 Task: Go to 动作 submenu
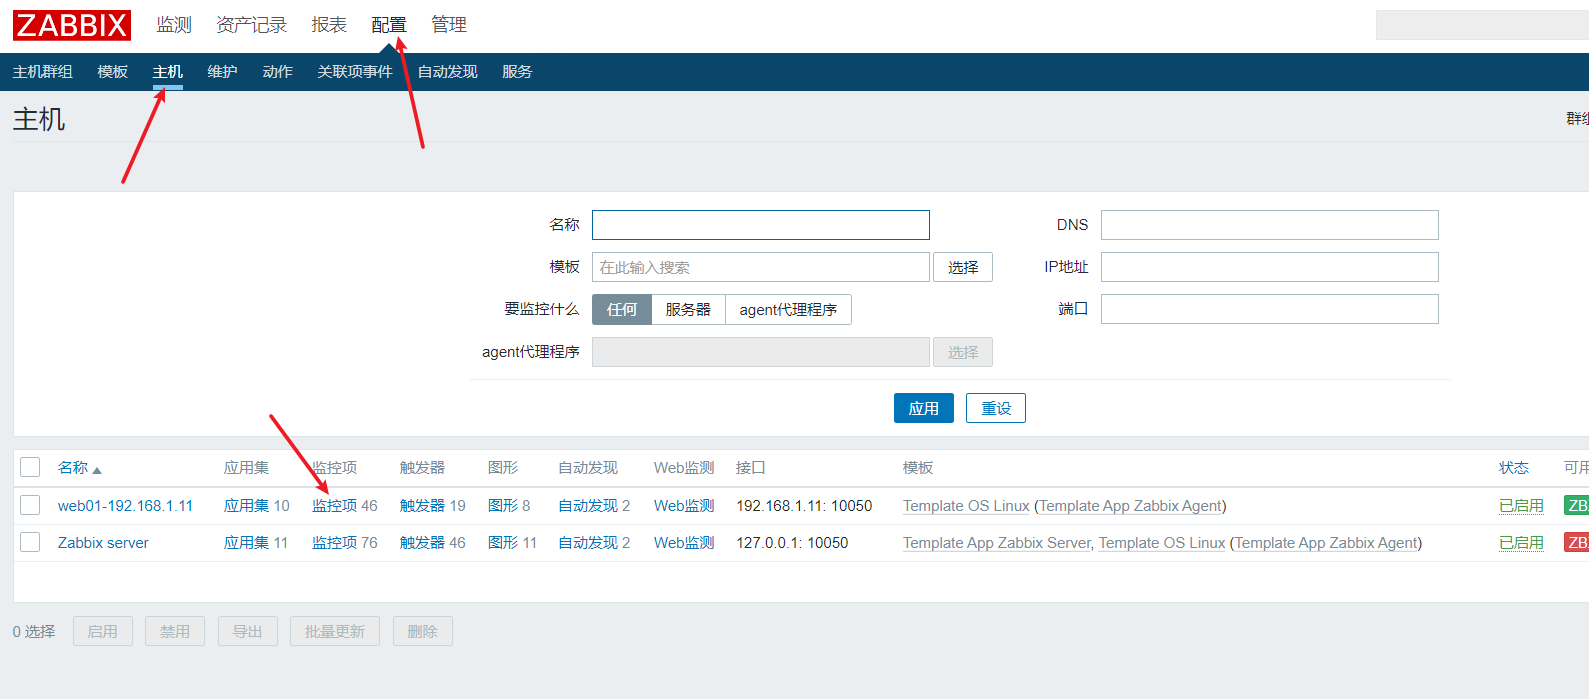[277, 72]
